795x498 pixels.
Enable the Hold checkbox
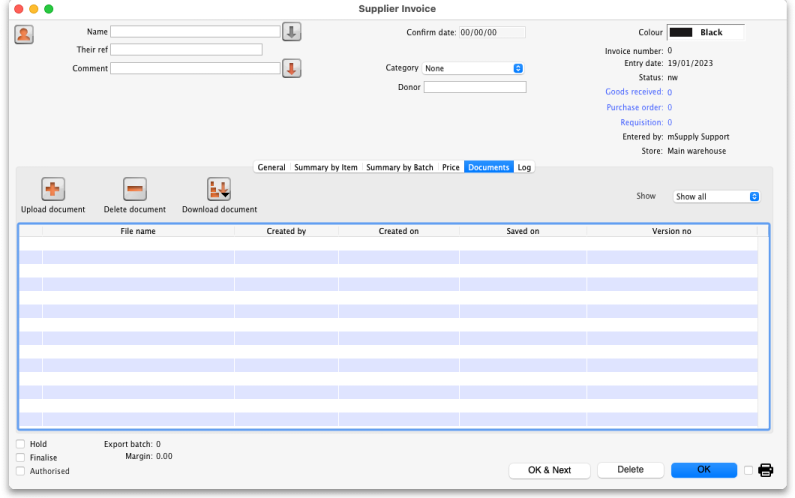(21, 444)
